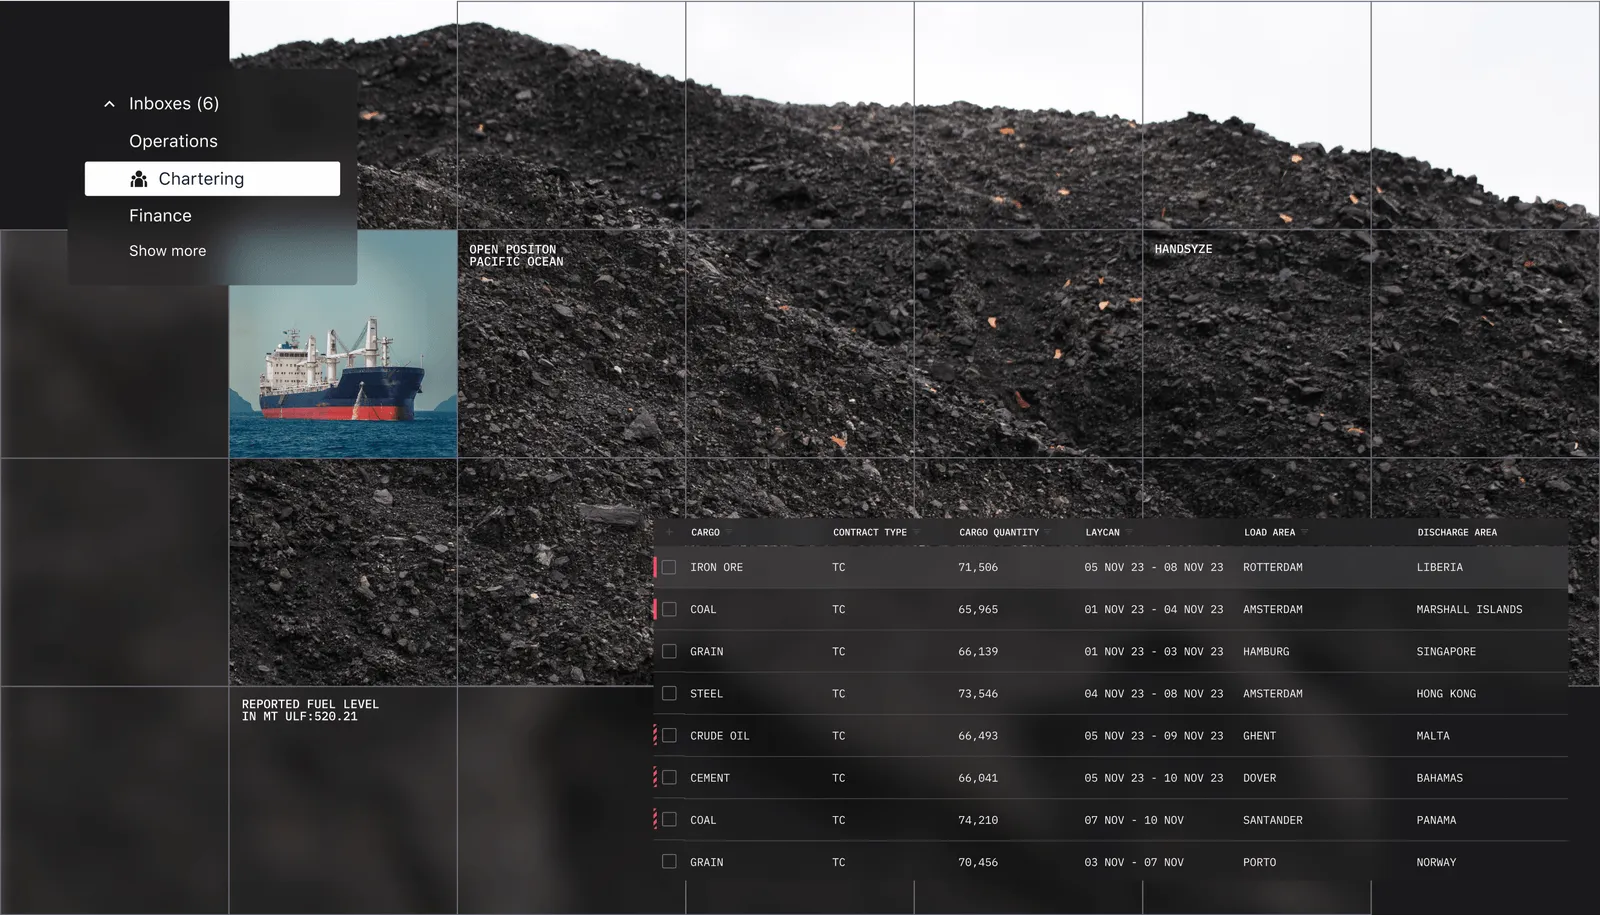Viewport: 1600px width, 915px height.
Task: Click the PORTO load area cell
Action: pos(1260,861)
